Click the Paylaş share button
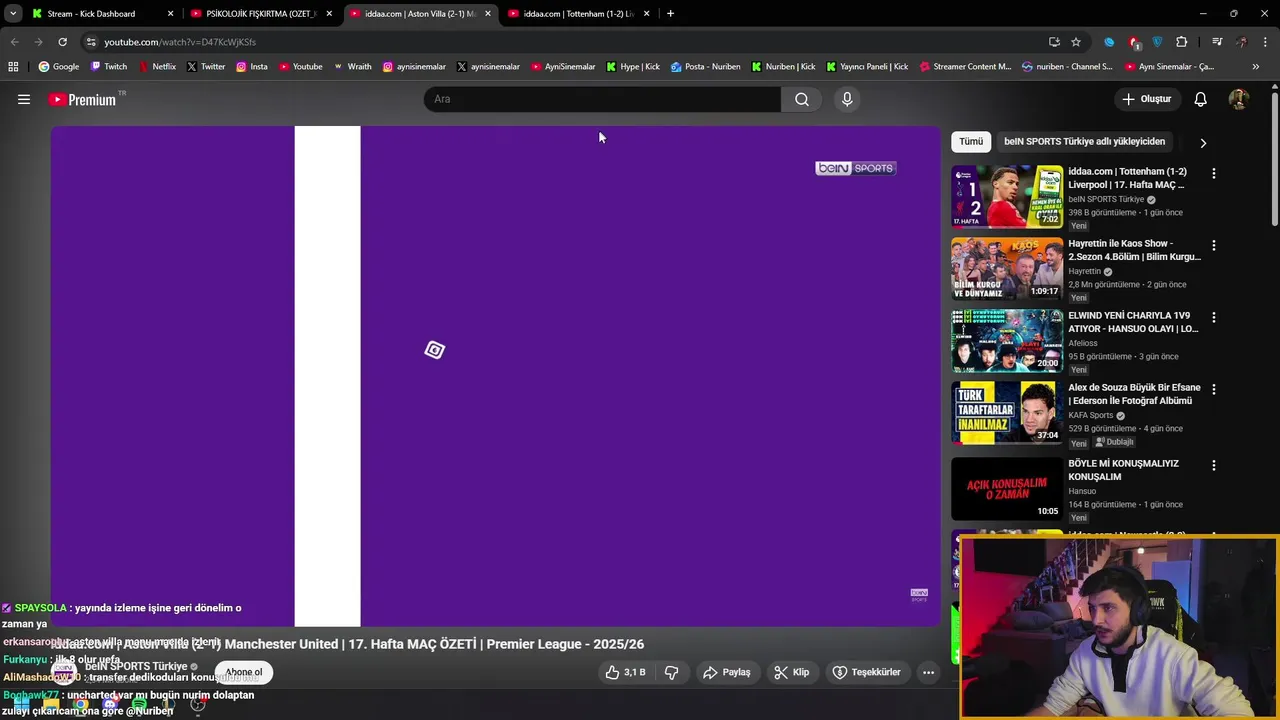 tap(726, 672)
